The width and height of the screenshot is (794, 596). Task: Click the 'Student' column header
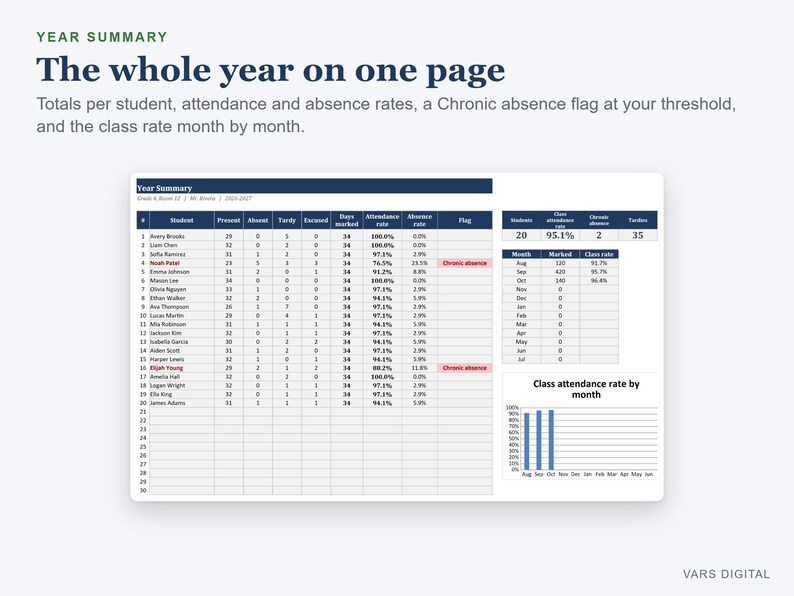[x=182, y=220]
